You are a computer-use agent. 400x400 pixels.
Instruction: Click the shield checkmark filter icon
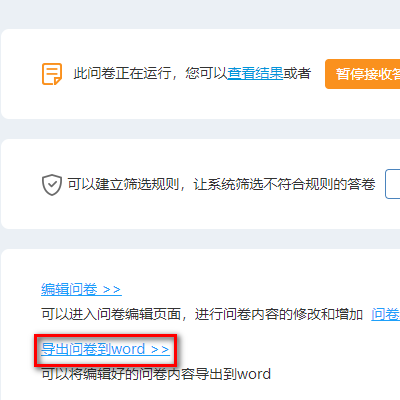pos(52,184)
